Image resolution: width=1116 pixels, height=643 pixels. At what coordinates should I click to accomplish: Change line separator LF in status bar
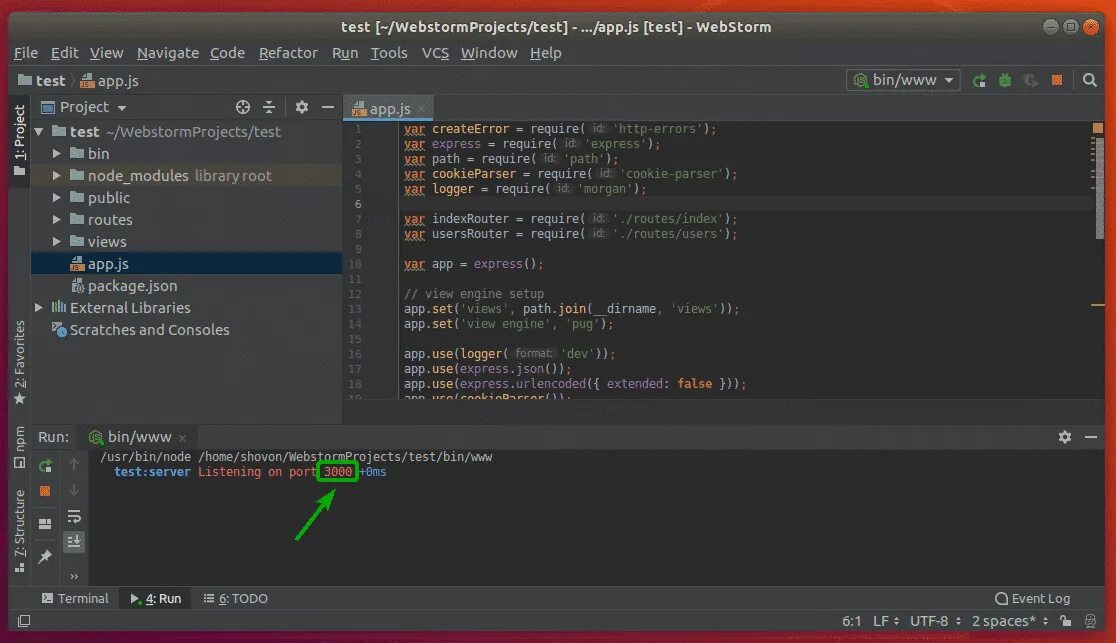885,621
